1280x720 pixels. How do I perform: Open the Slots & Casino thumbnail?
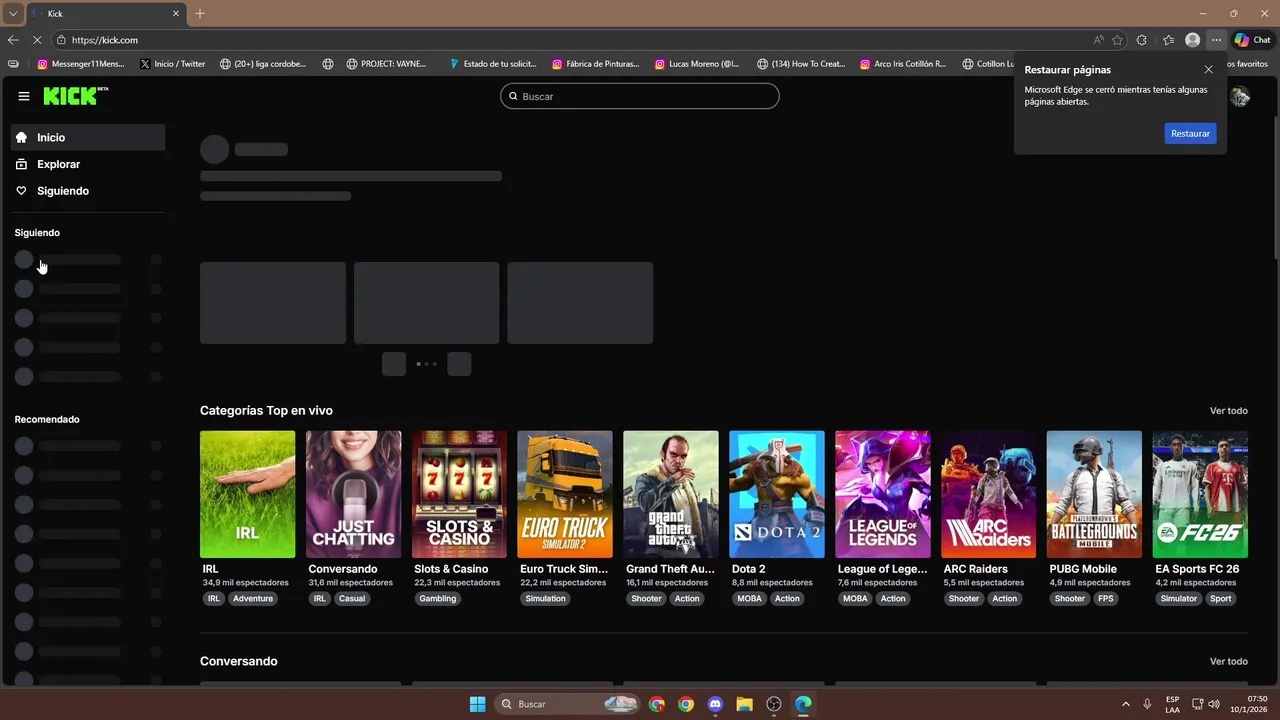(459, 494)
